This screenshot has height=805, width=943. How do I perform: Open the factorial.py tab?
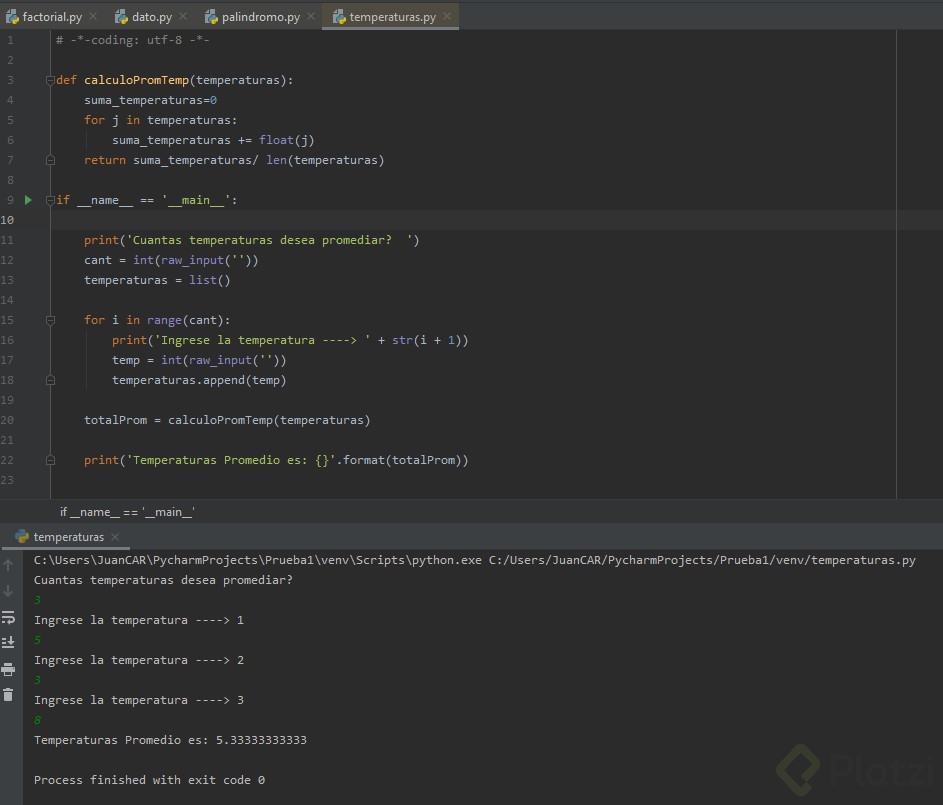point(51,17)
